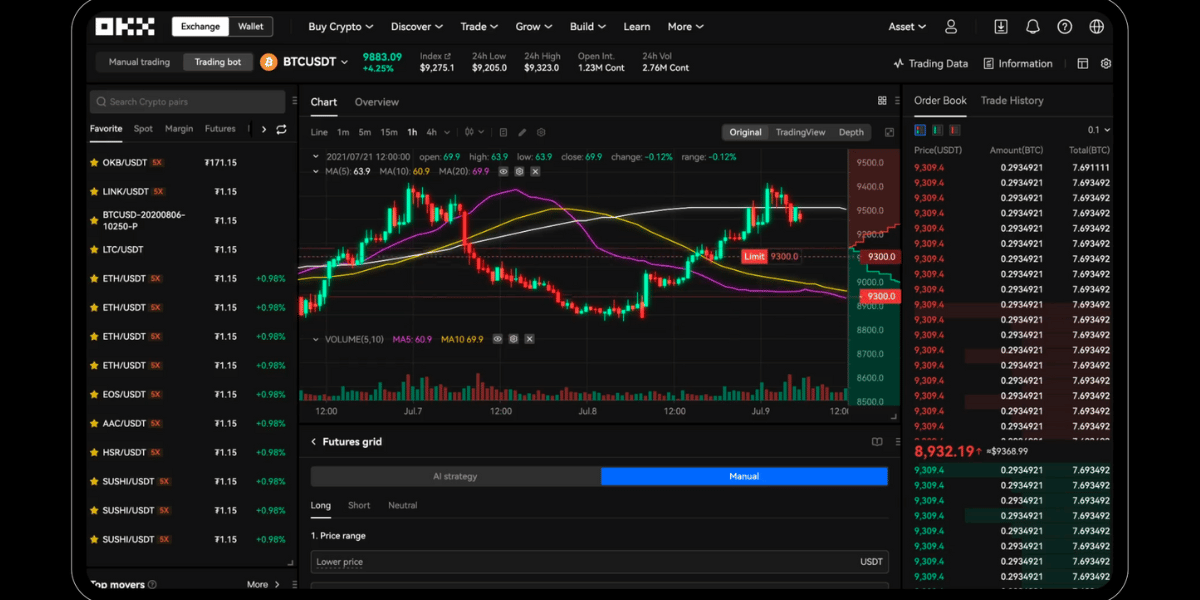
Task: Select Short tab in Futures grid
Action: click(x=358, y=505)
